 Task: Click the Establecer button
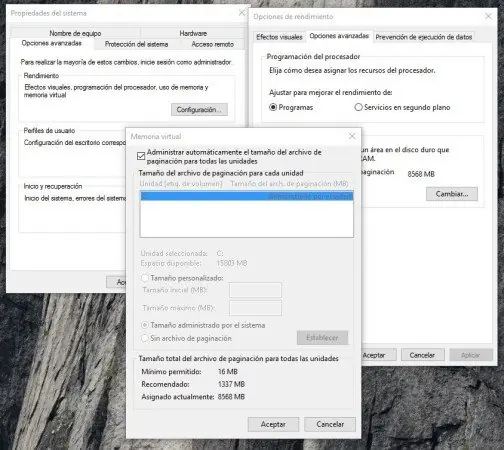point(322,338)
